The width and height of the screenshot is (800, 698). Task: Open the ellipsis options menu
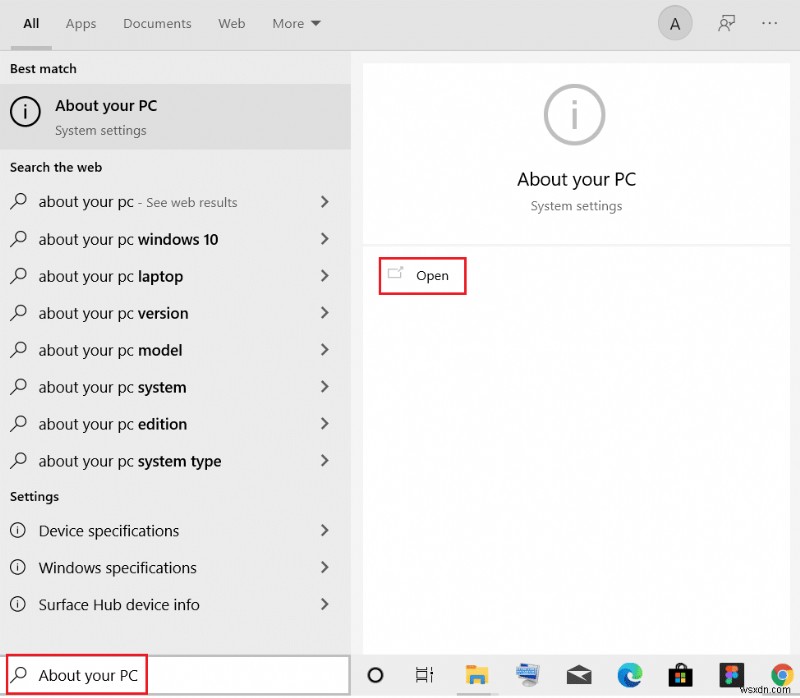point(770,22)
